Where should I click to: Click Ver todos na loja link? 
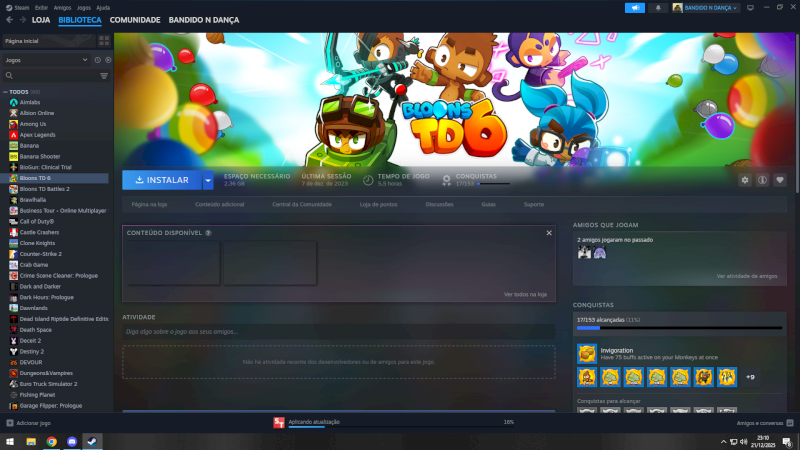[x=525, y=294]
